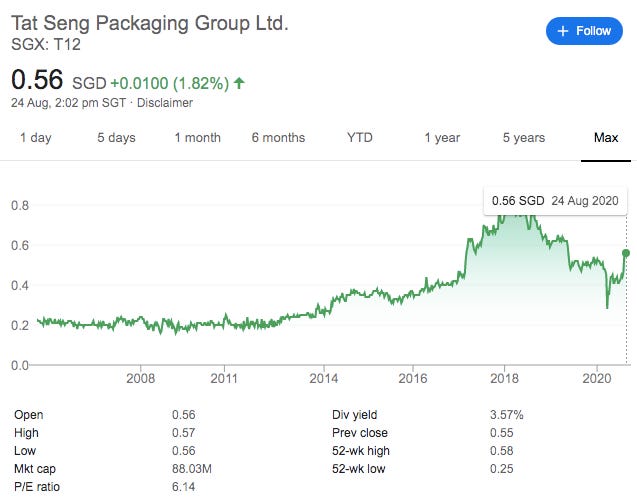Click the SGX: T12 ticker text

click(x=46, y=45)
